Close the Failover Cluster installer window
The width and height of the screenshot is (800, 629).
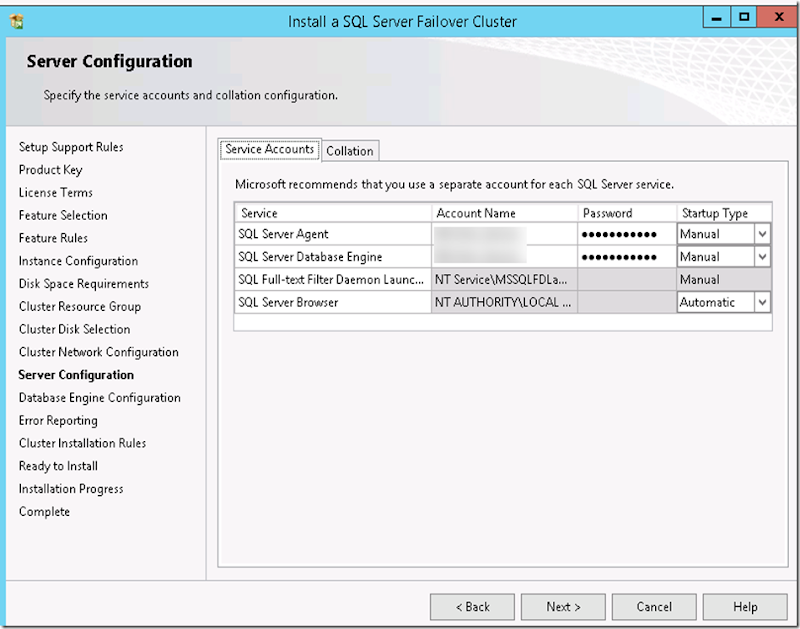778,17
